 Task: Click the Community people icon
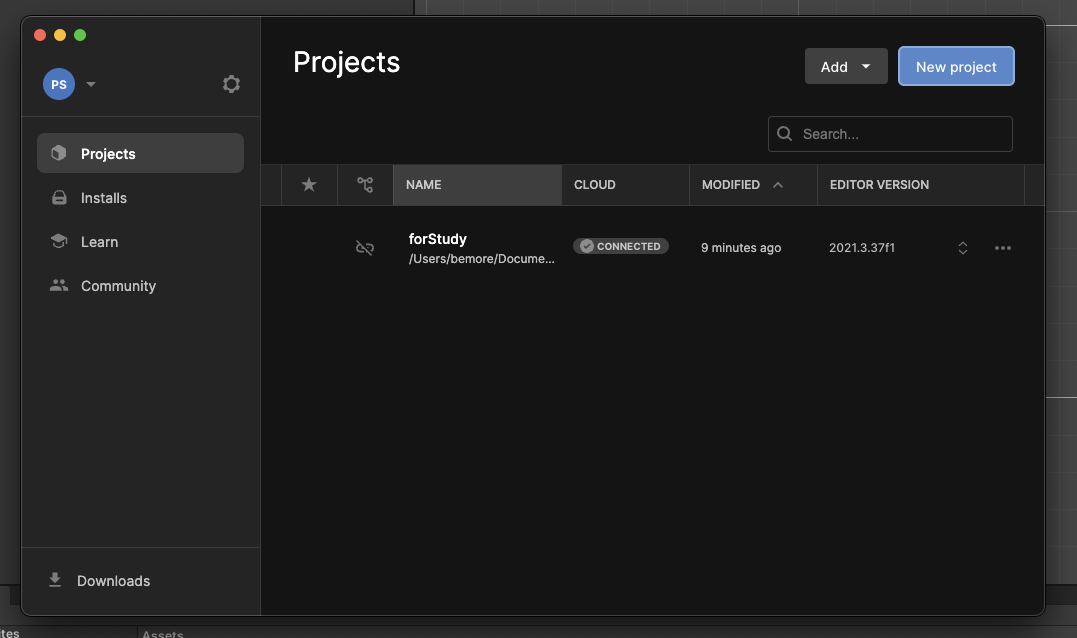pyautogui.click(x=59, y=285)
